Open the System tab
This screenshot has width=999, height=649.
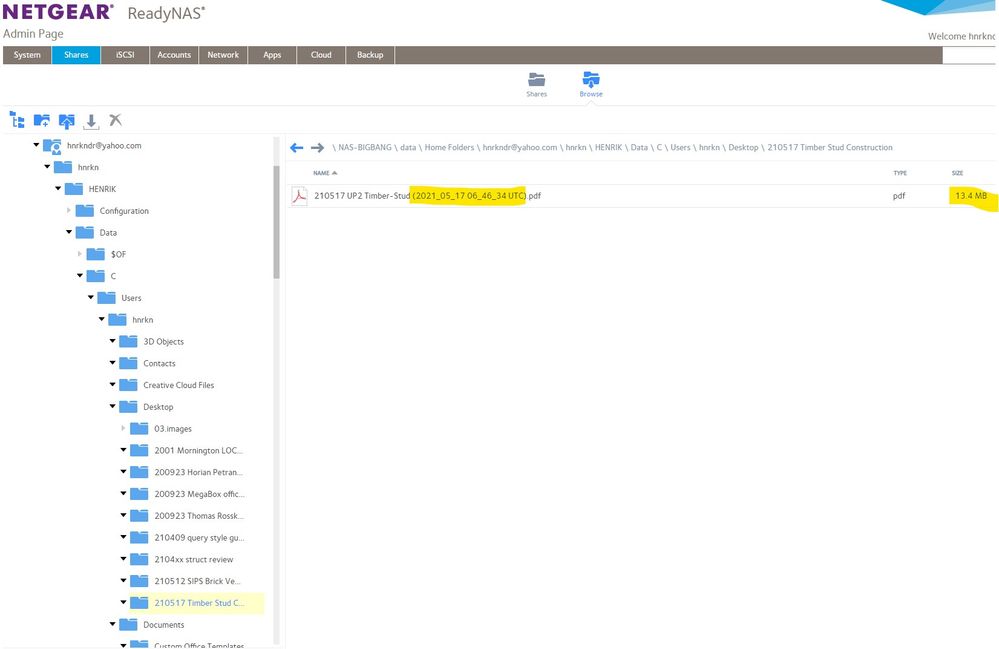[27, 55]
